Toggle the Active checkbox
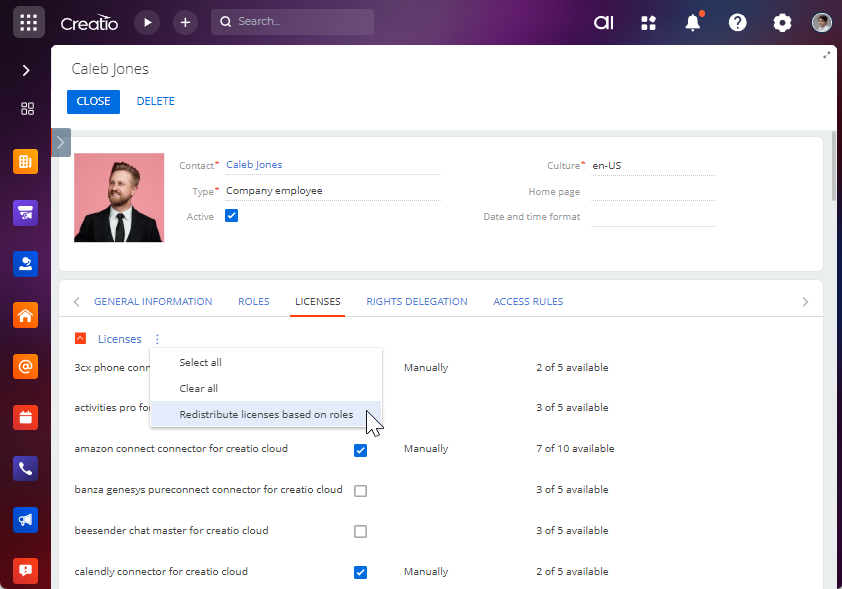The image size is (842, 589). (x=232, y=216)
